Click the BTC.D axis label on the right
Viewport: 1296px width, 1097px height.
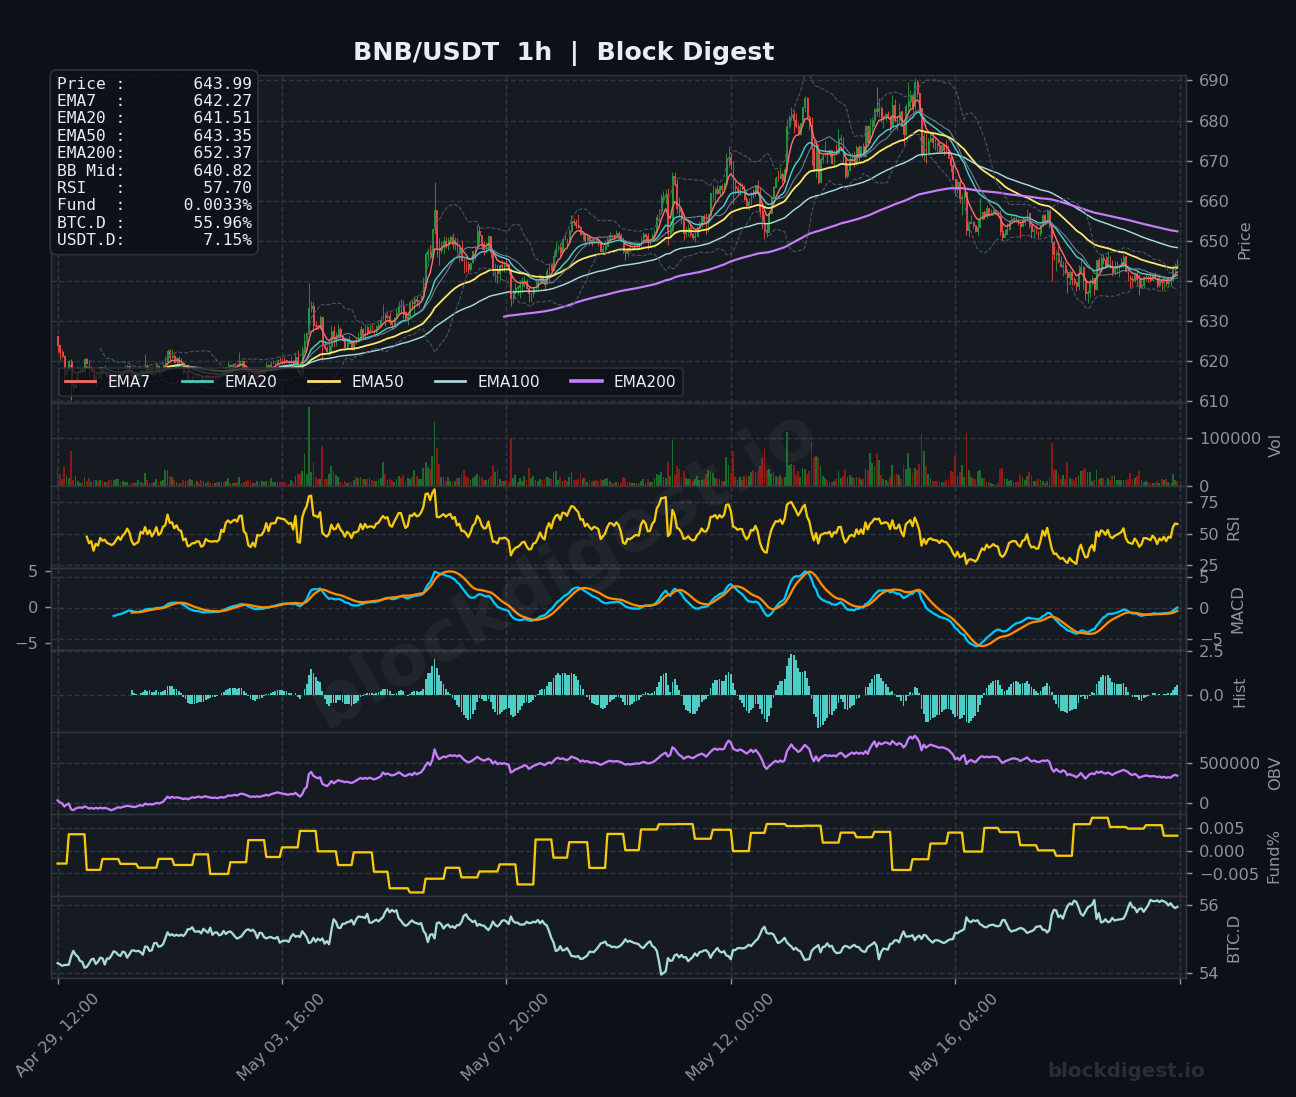[x=1233, y=939]
